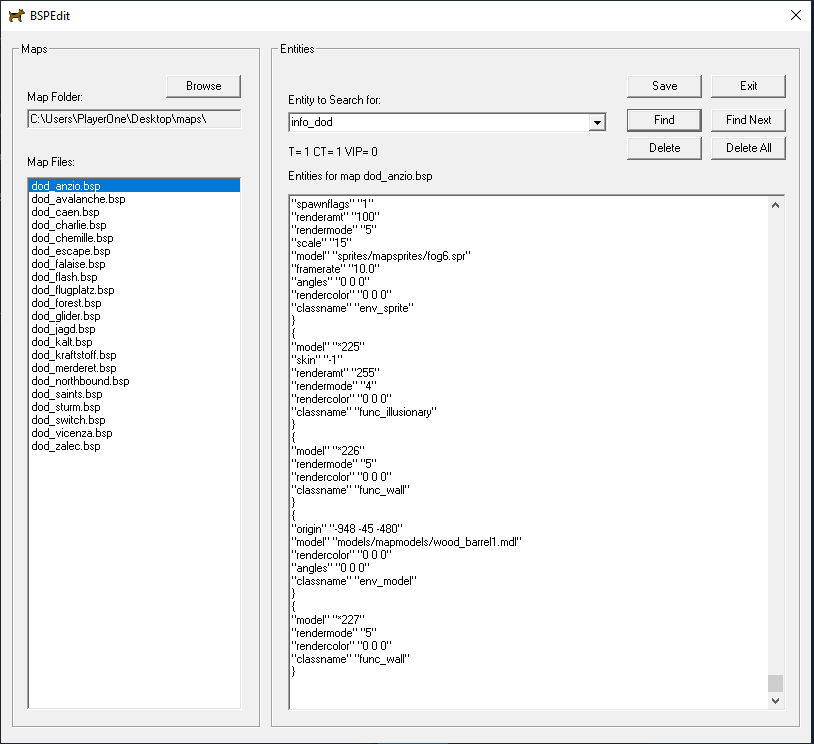Click the "rendermode" "4" line
814x744 pixels.
[x=334, y=386]
